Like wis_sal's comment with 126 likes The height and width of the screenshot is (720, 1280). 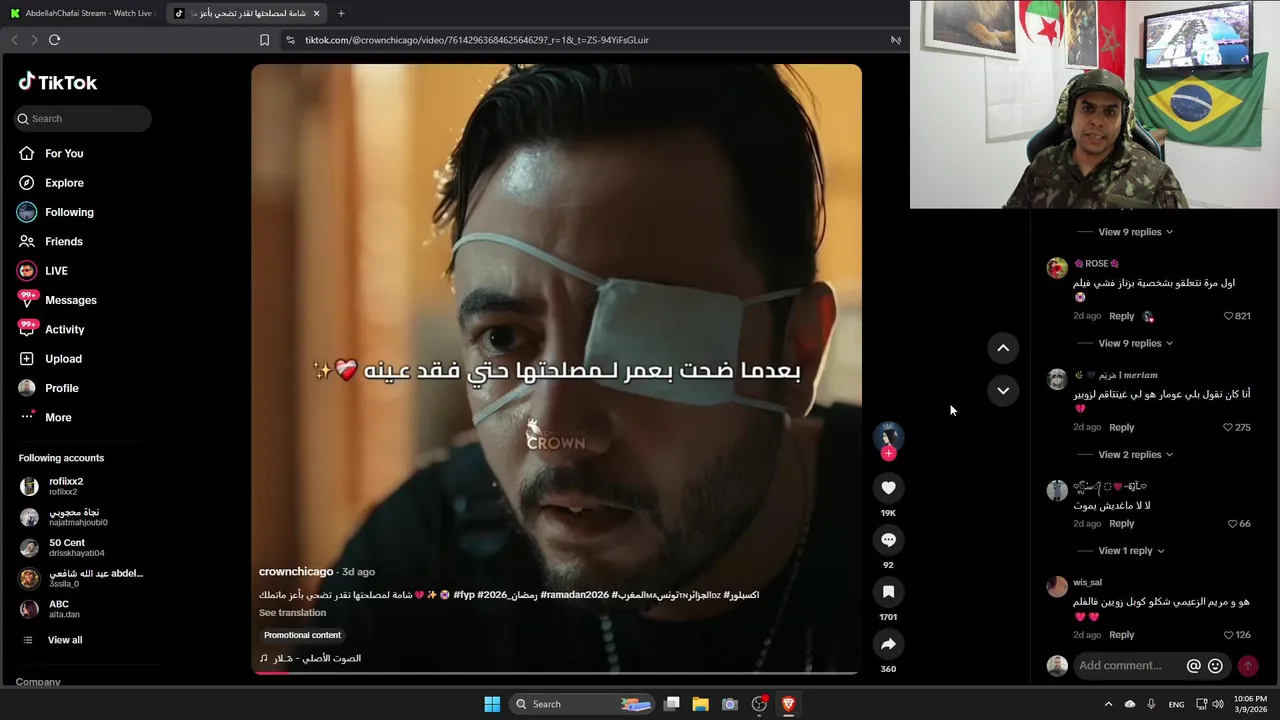(x=1229, y=635)
